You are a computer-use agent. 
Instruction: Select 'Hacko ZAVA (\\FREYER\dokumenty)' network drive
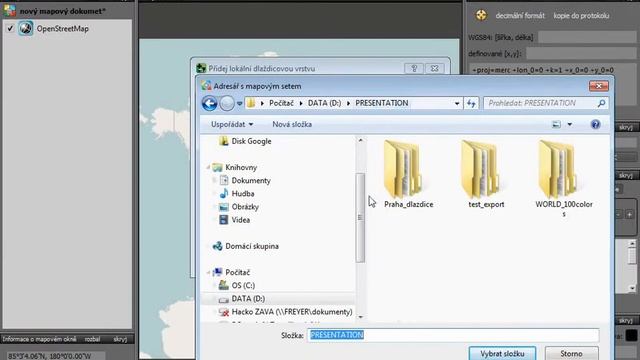click(292, 311)
